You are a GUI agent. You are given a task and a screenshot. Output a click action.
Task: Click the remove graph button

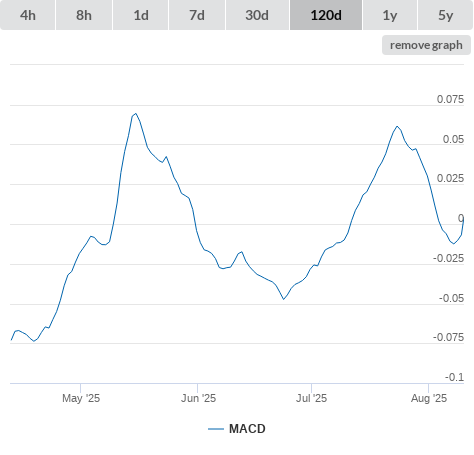pos(426,45)
